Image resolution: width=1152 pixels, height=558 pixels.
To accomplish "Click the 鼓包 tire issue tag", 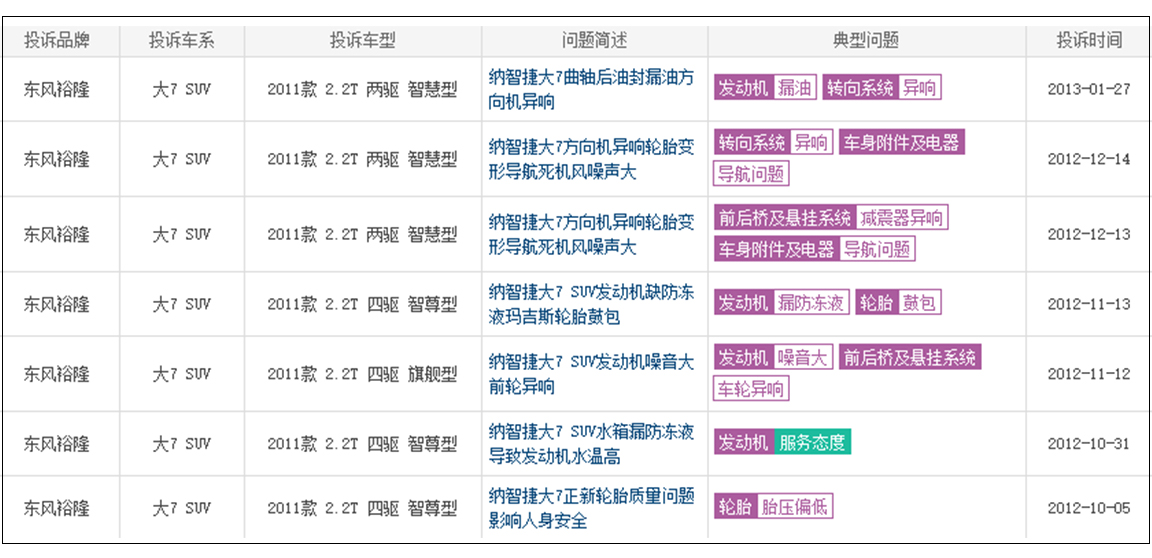I will (x=919, y=303).
